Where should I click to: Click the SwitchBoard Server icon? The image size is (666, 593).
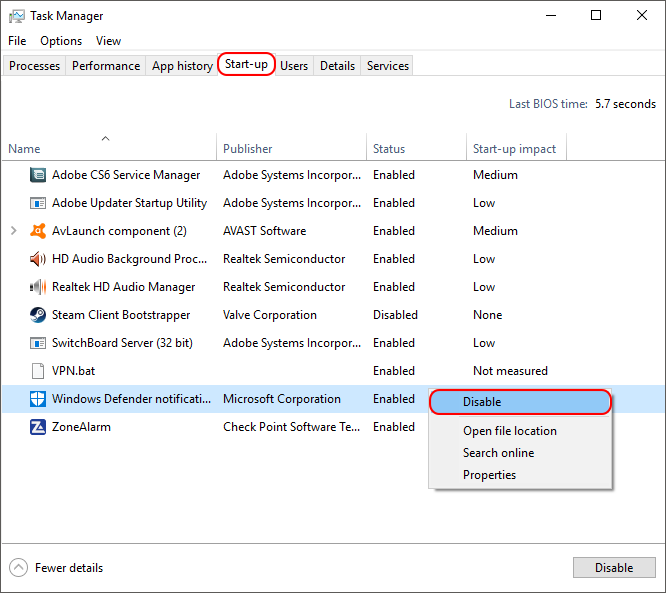pyautogui.click(x=38, y=343)
